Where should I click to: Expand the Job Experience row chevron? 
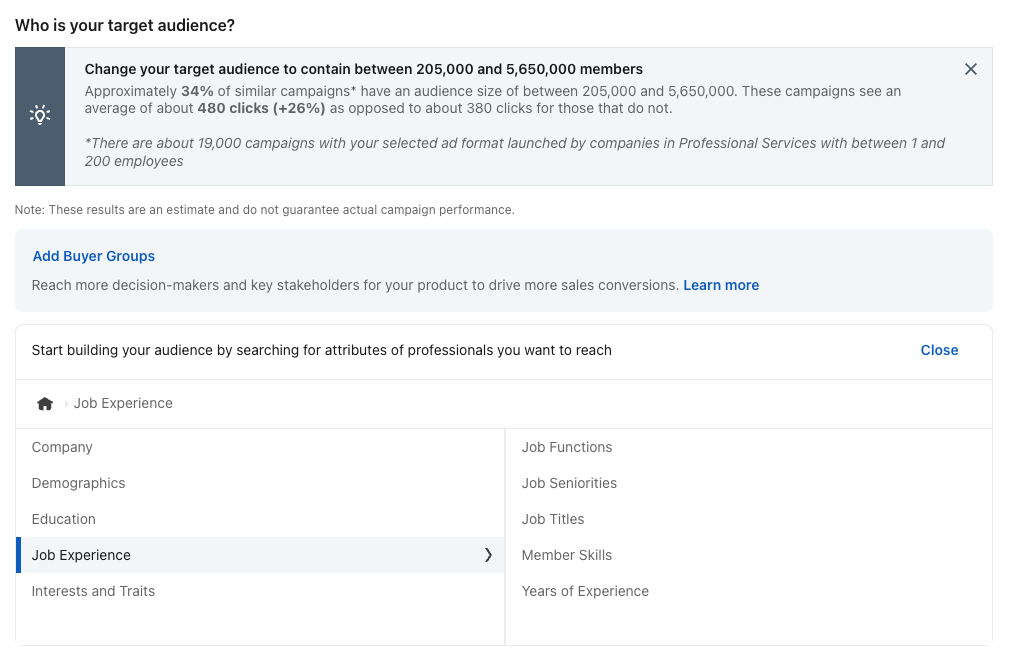488,555
